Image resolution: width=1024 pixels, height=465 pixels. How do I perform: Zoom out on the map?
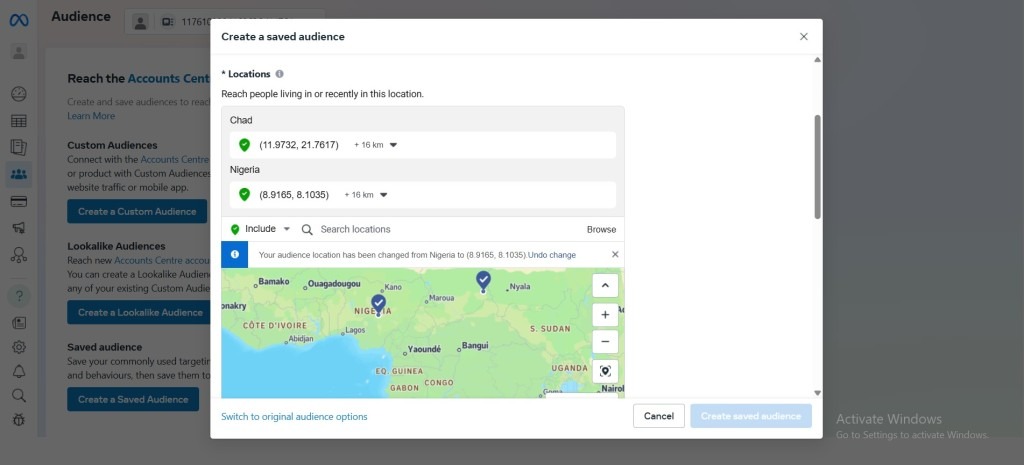[x=605, y=342]
